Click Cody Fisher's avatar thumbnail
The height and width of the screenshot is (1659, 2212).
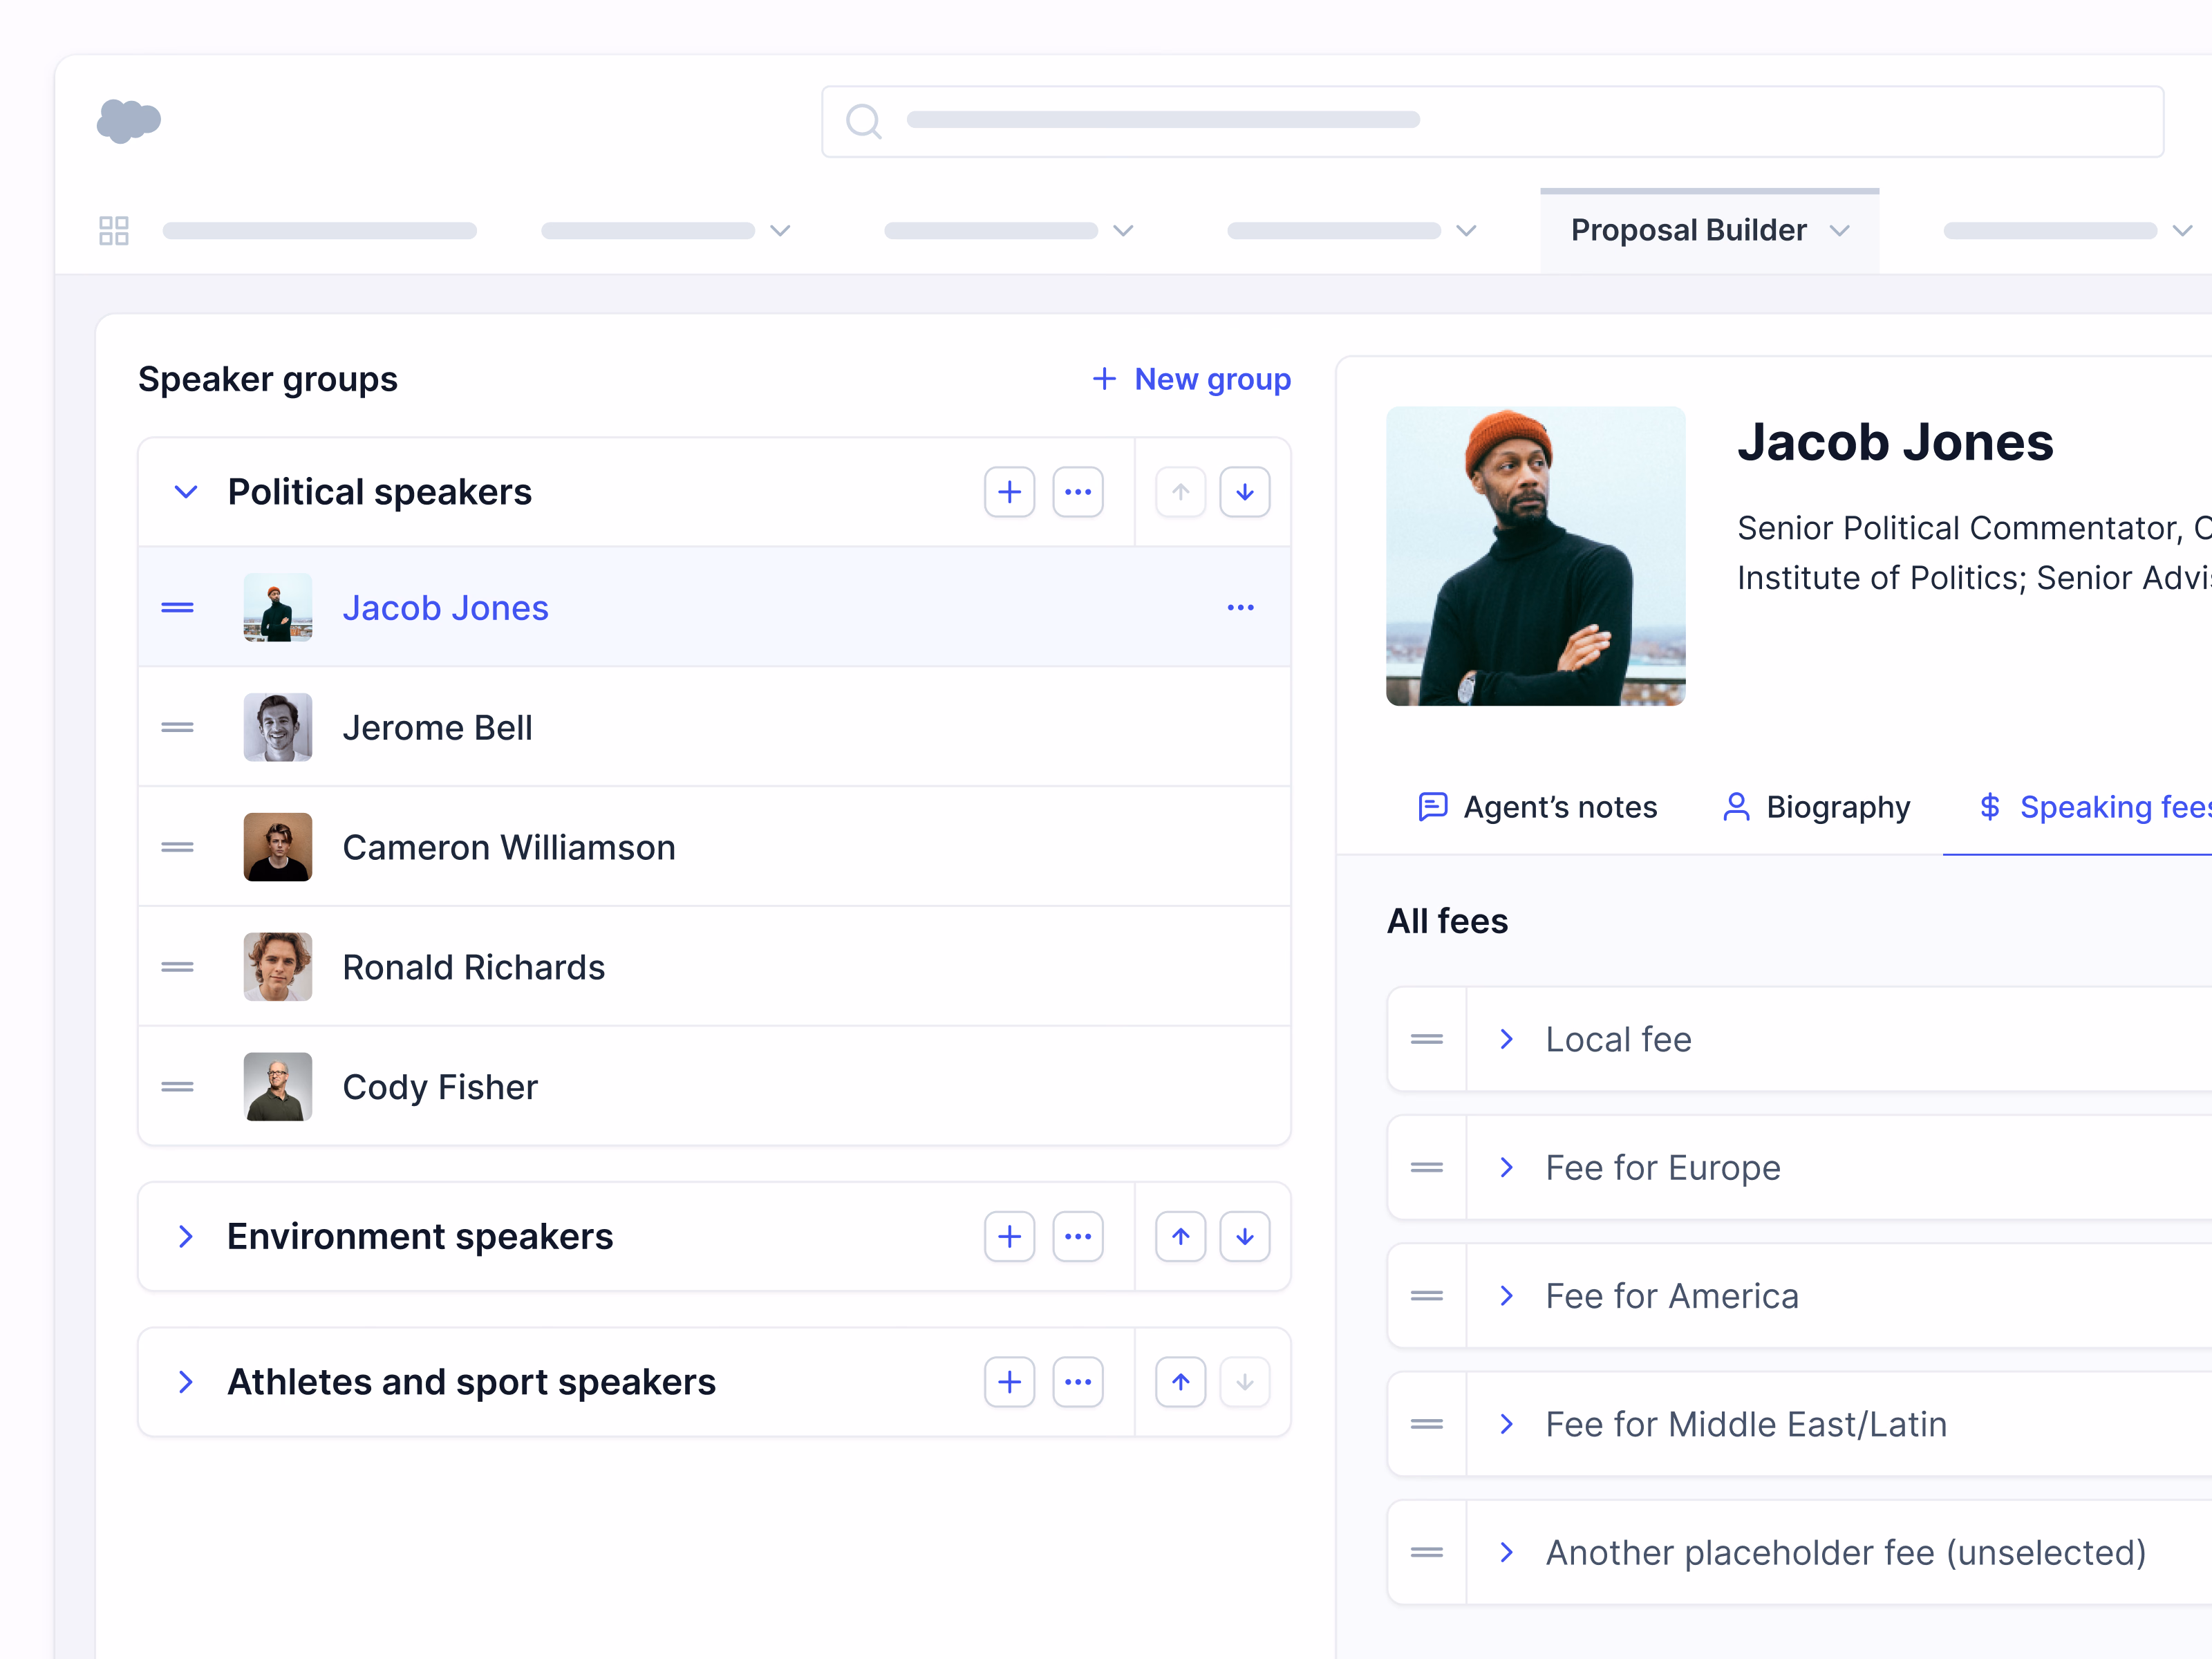pyautogui.click(x=278, y=1087)
